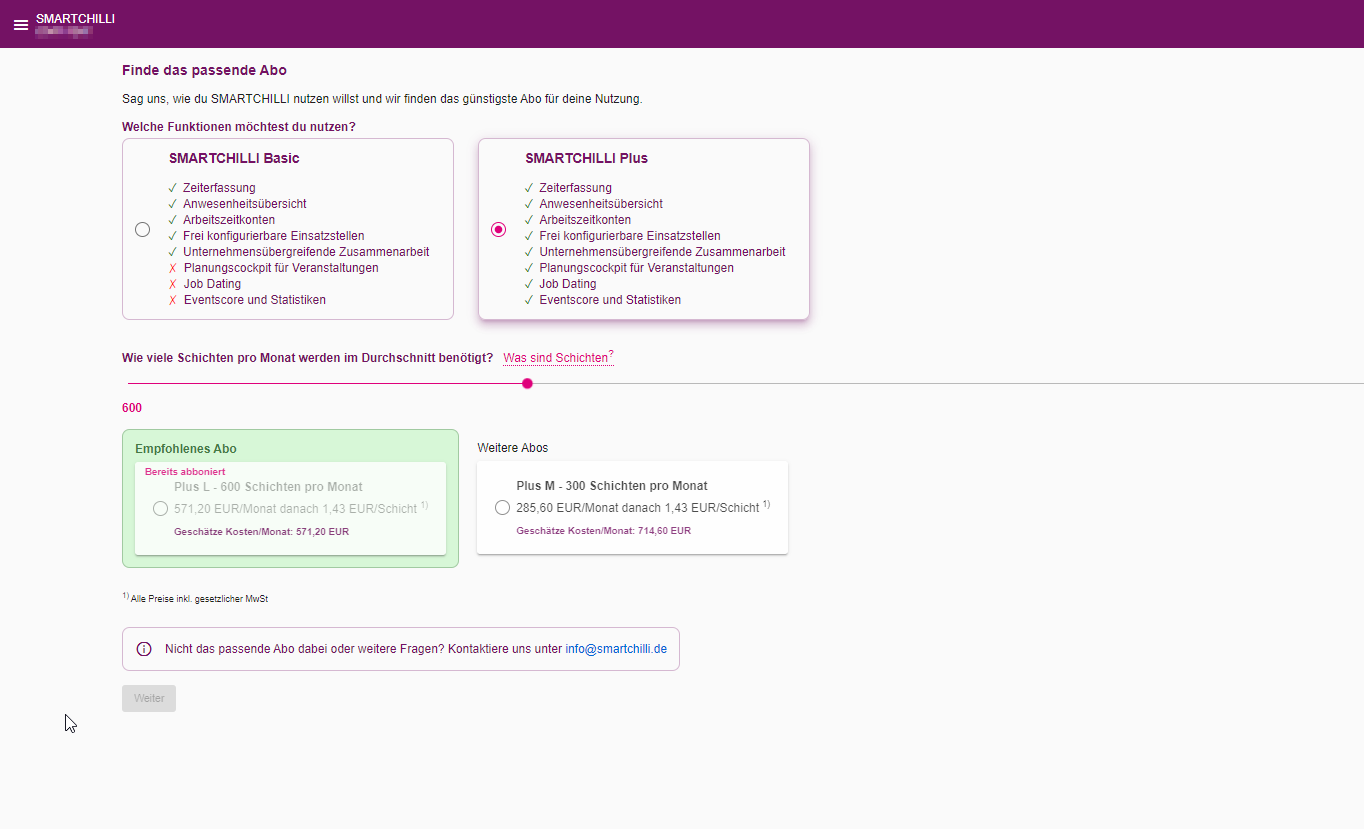Click 'Anwesenheitsübersicht' in the Basic card

click(245, 204)
